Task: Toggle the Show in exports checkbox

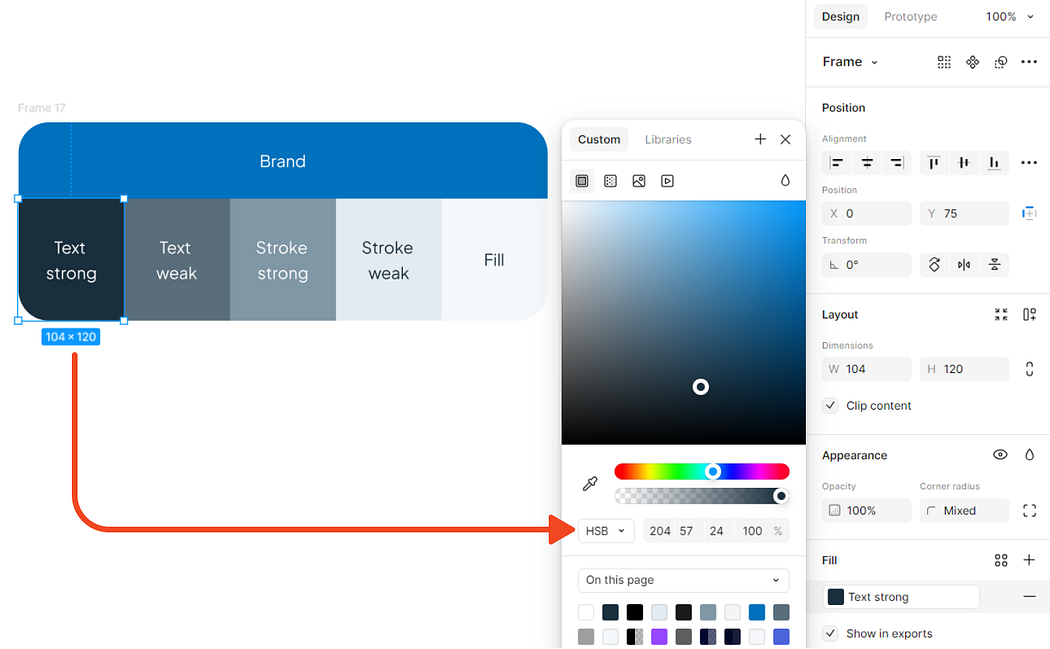Action: (830, 634)
